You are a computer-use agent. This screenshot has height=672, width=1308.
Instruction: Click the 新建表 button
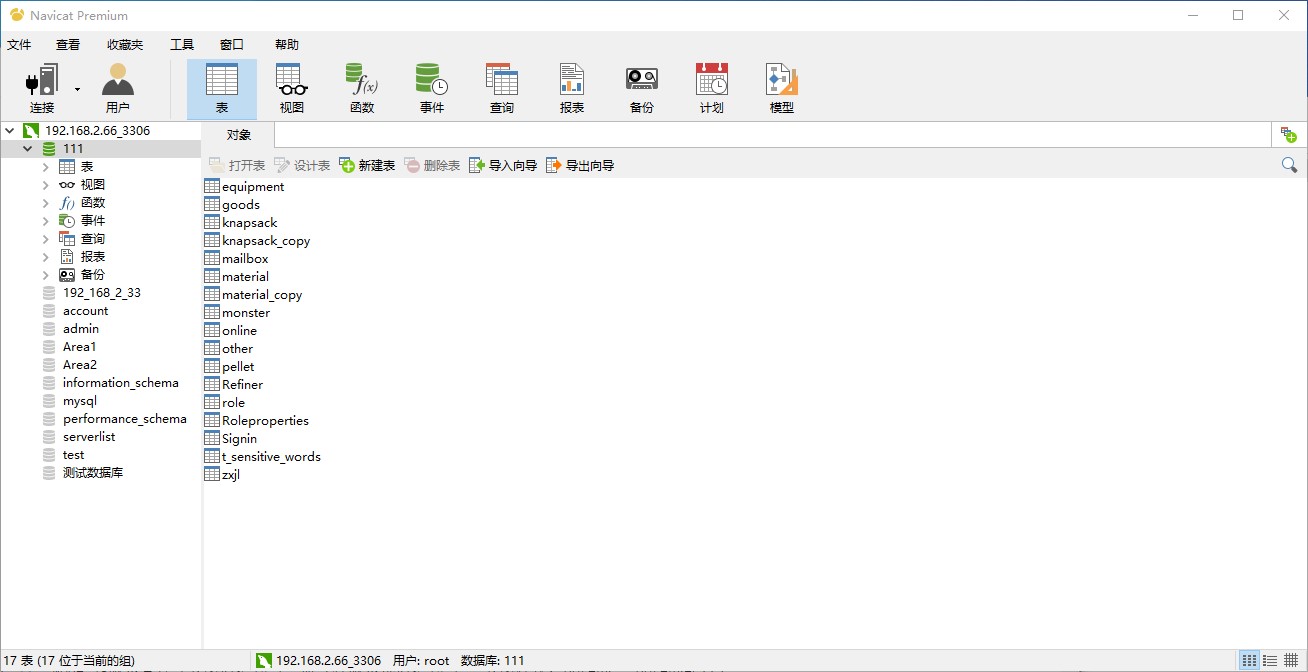click(x=367, y=165)
